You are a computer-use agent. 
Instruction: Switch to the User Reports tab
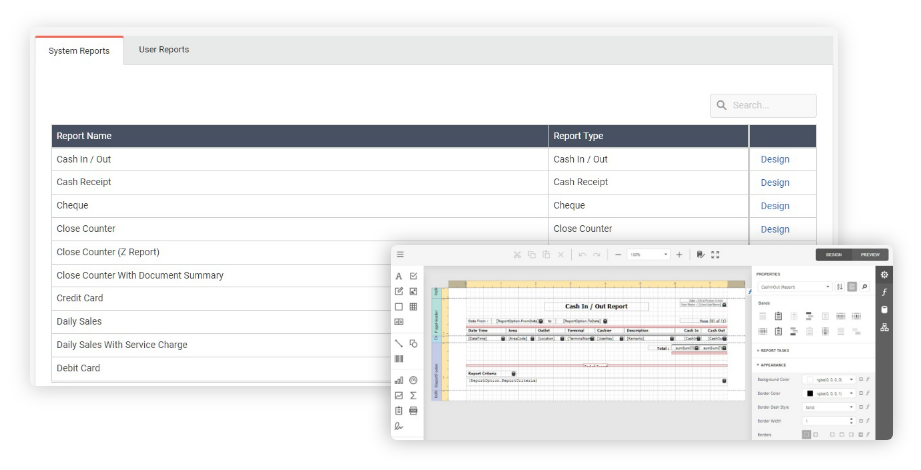[x=164, y=50]
